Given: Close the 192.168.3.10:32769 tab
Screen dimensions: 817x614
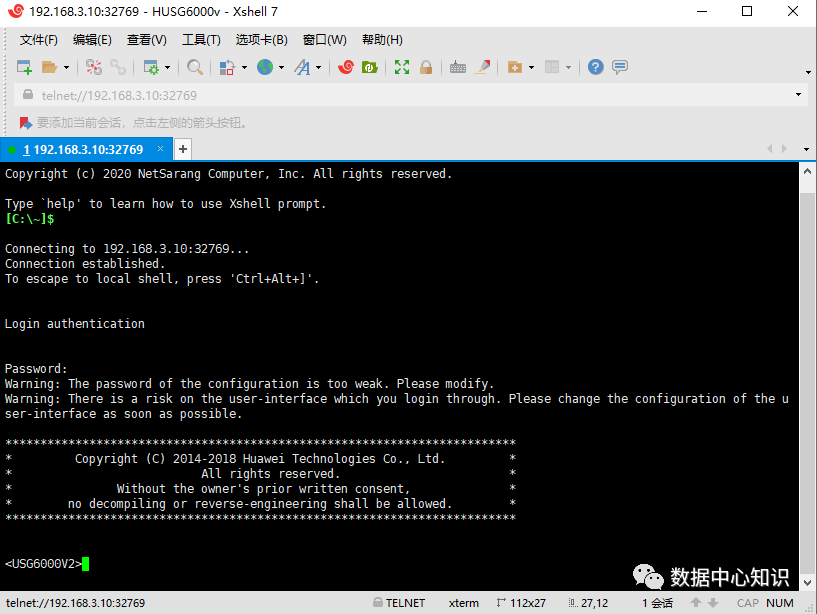Looking at the screenshot, I should click(160, 149).
